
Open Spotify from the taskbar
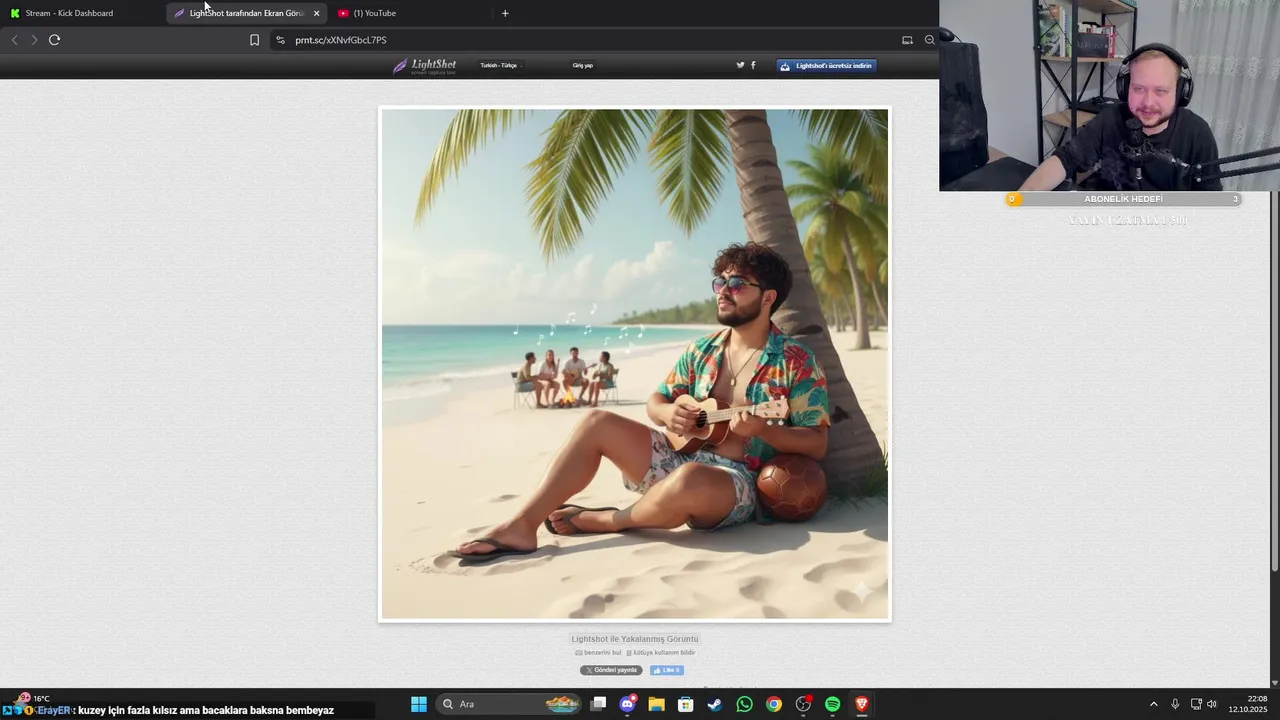click(832, 704)
